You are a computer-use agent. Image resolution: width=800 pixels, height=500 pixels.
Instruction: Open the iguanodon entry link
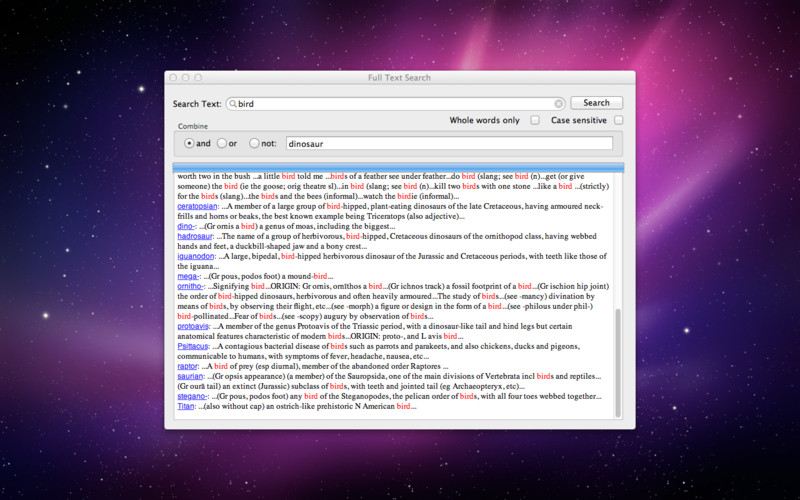(x=196, y=256)
